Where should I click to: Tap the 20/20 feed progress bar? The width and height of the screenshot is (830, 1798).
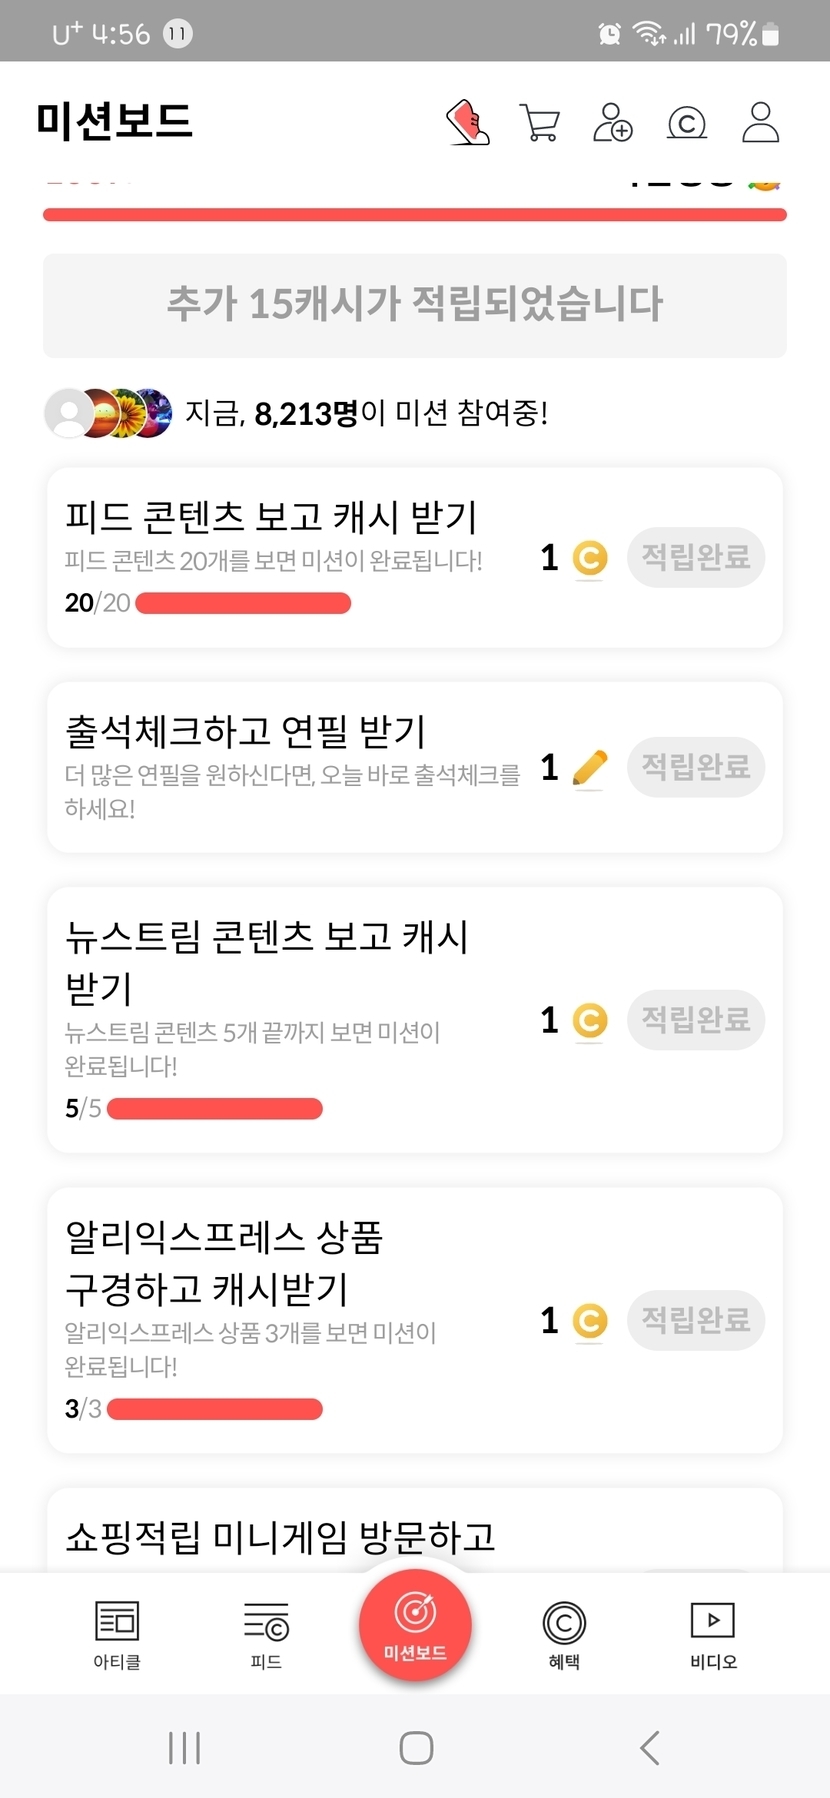pyautogui.click(x=243, y=603)
